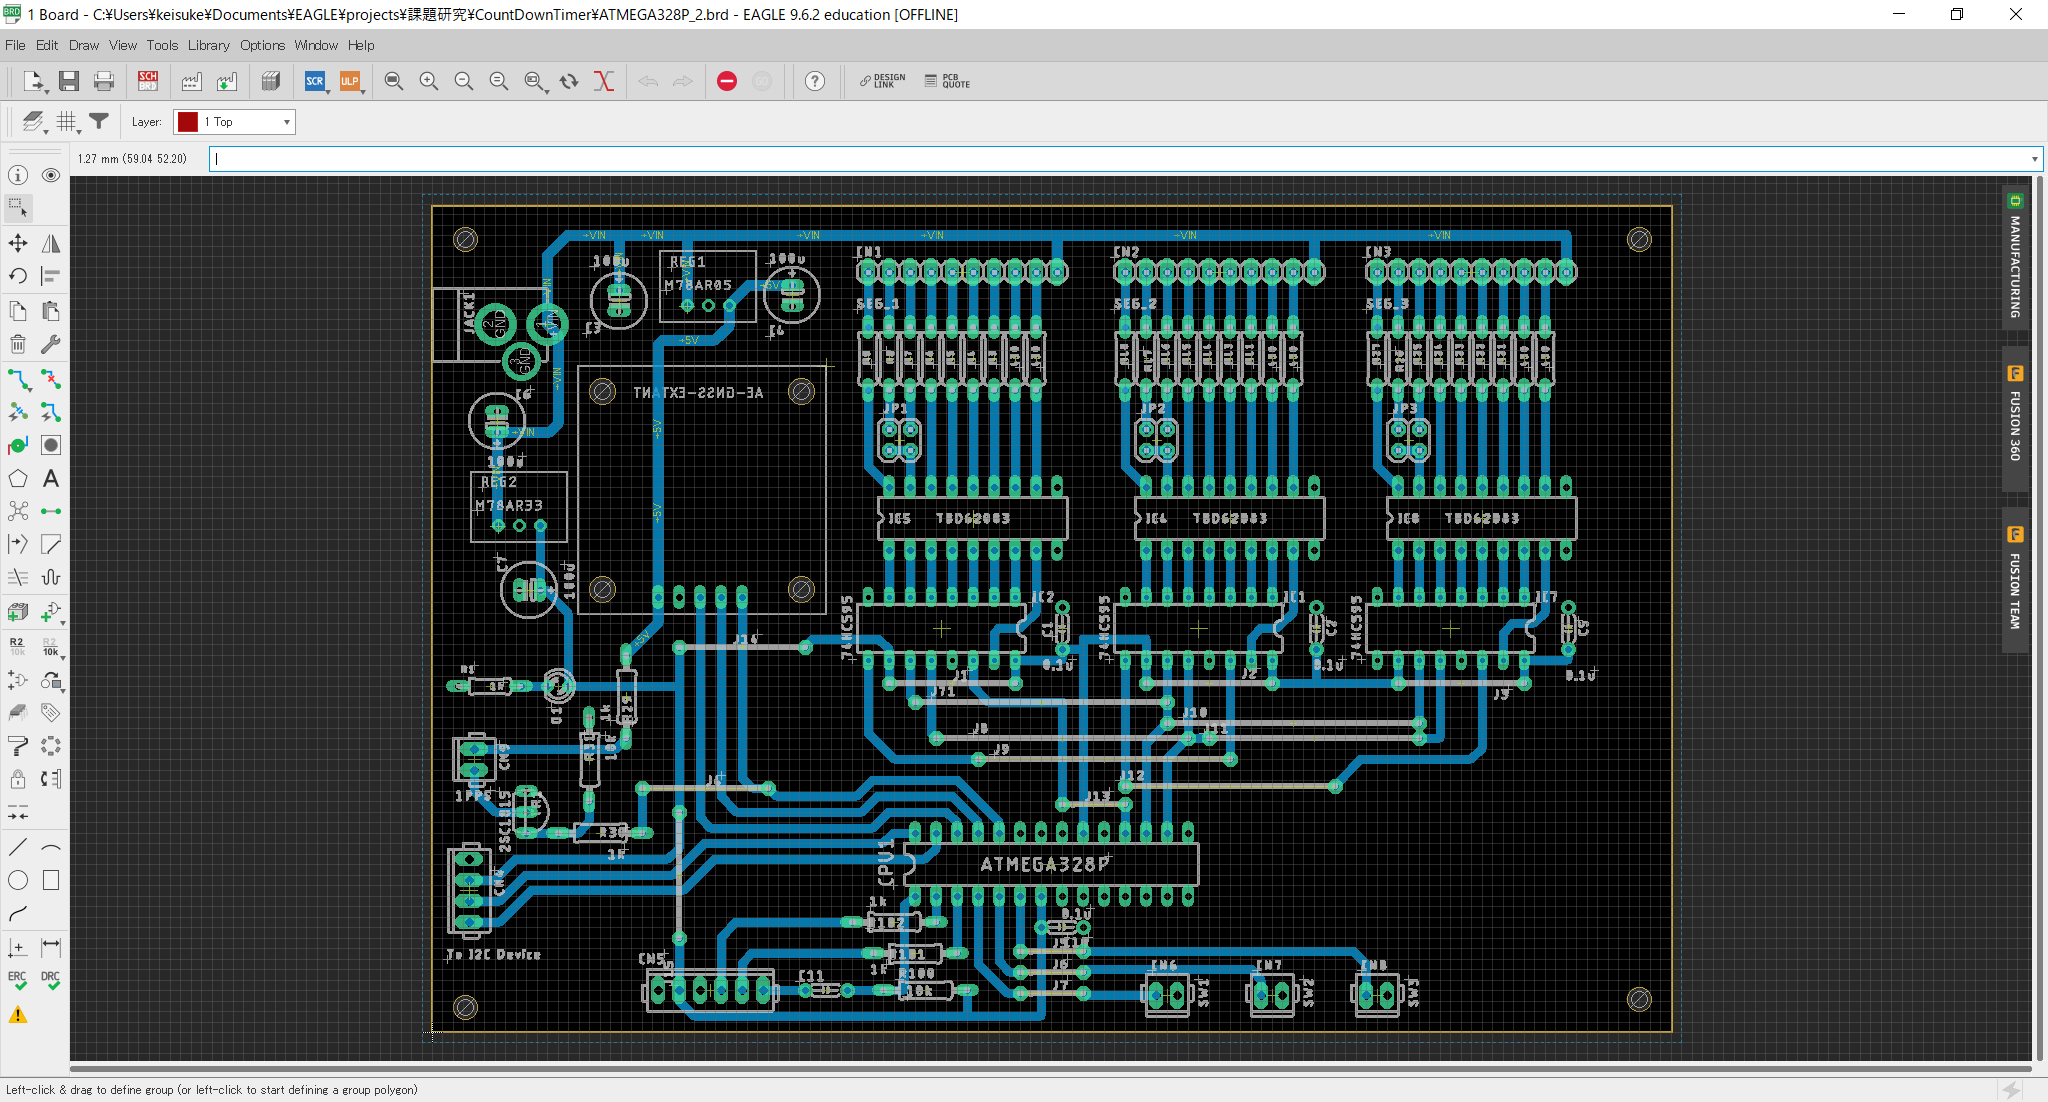Open the Tools menu
2048x1102 pixels.
162,45
